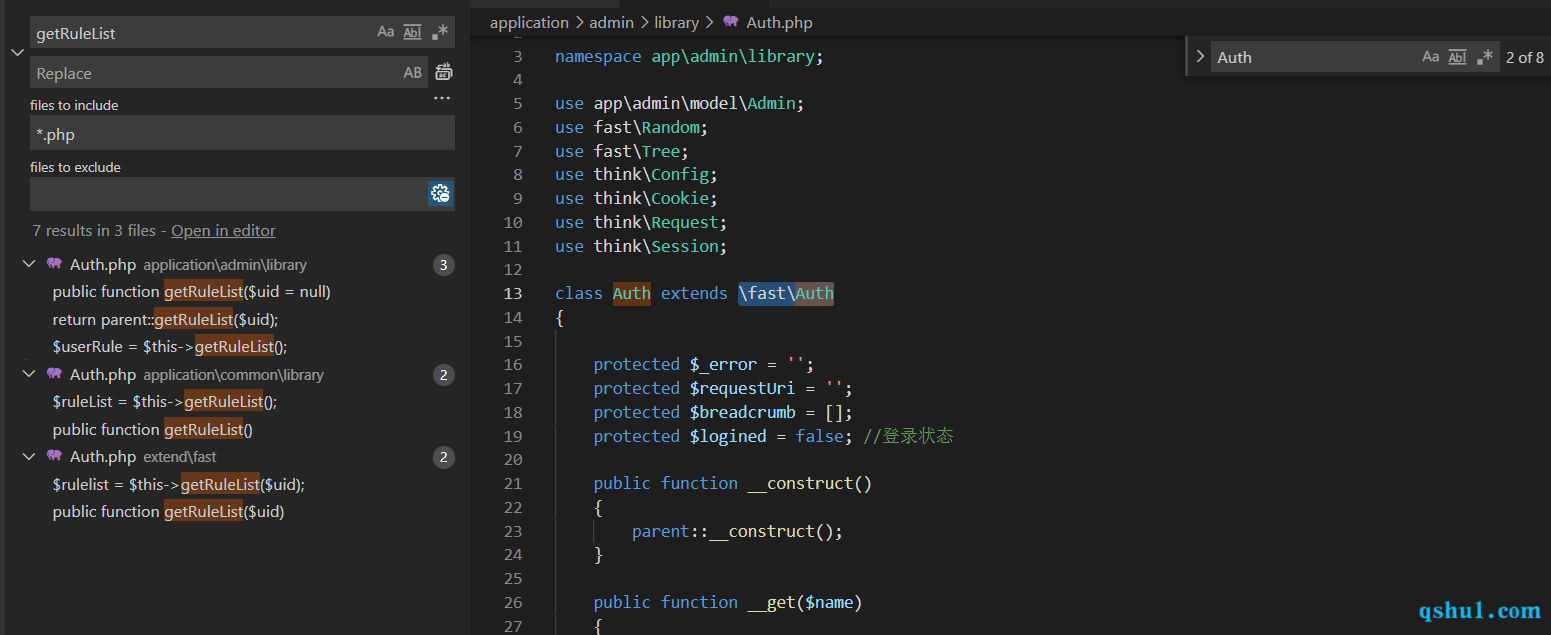Click breadcrumb PHP elephant icon
Image resolution: width=1551 pixels, height=635 pixels.
point(731,21)
